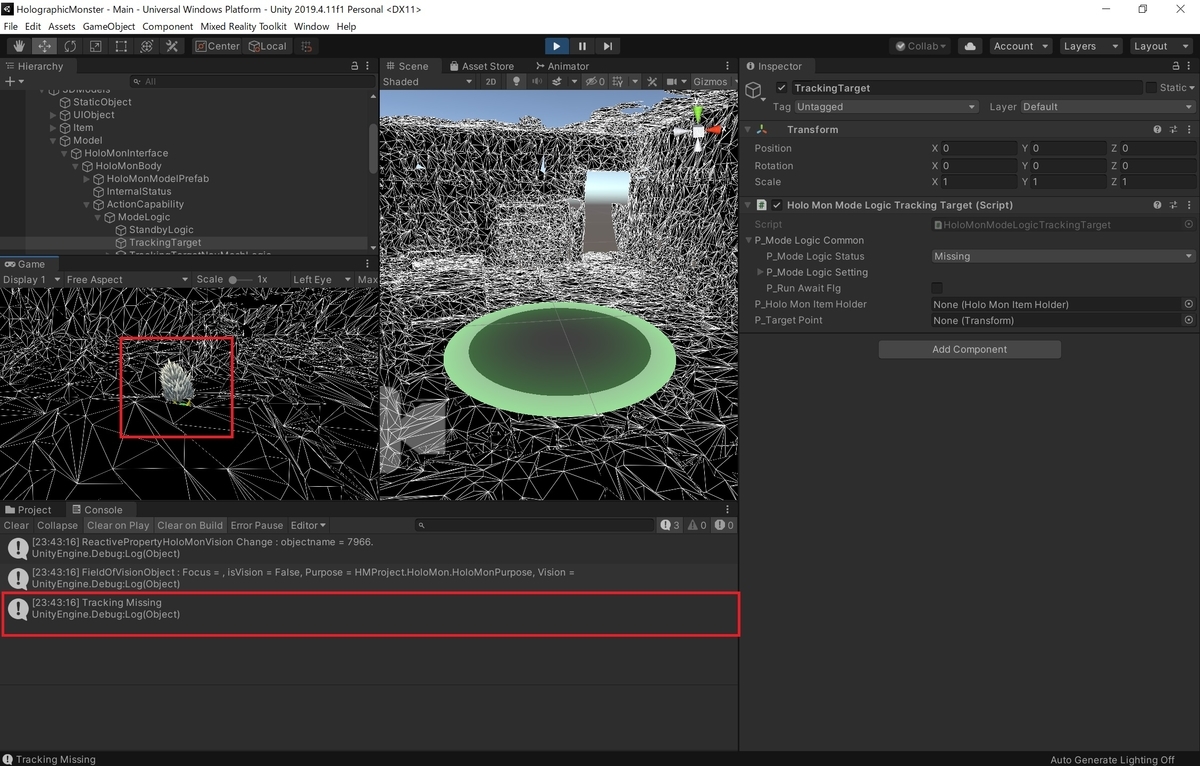Enable the Static checkbox
This screenshot has height=766, width=1200.
[x=1150, y=88]
